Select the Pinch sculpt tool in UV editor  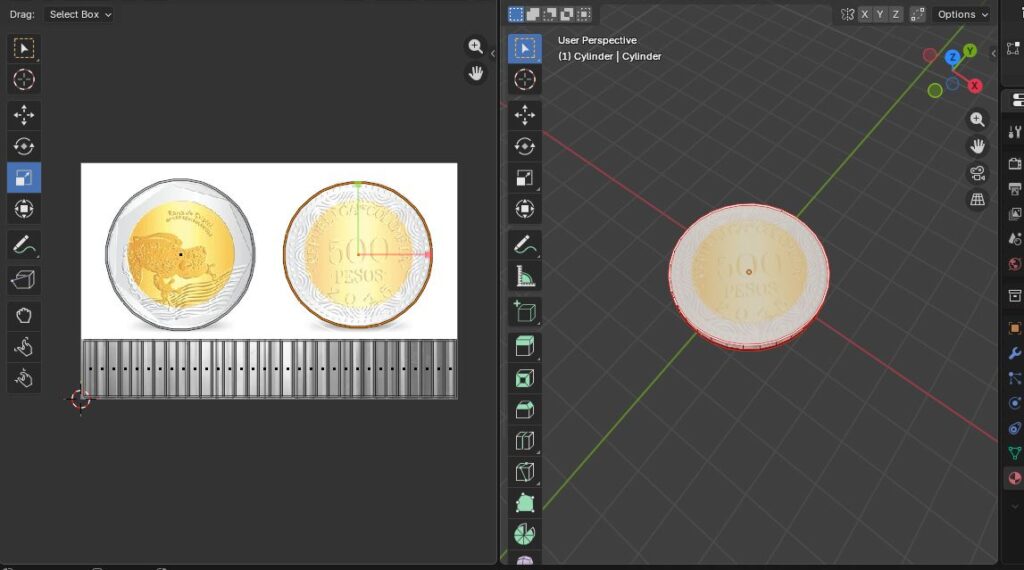coord(24,378)
